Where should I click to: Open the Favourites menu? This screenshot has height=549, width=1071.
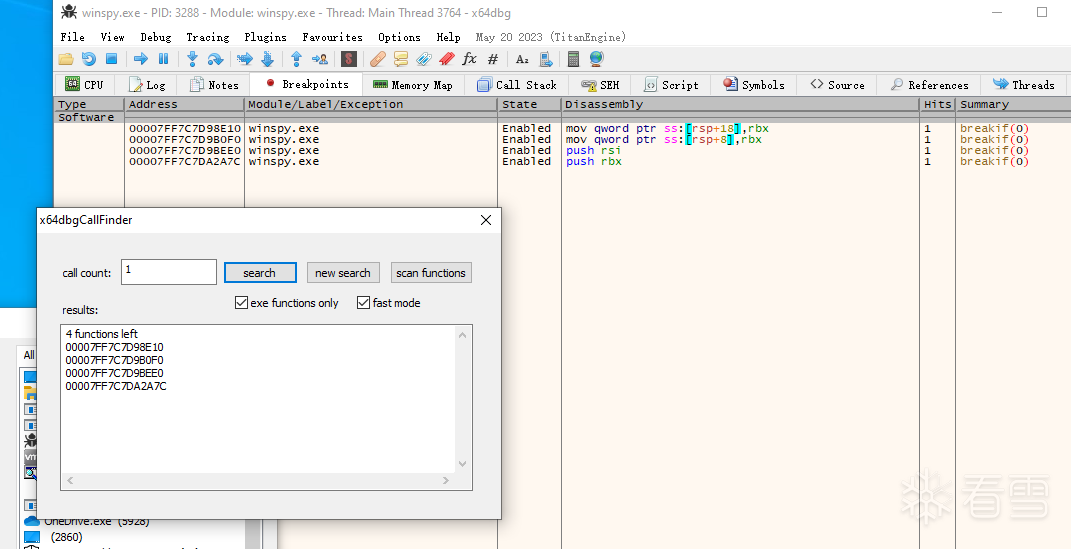[x=333, y=37]
